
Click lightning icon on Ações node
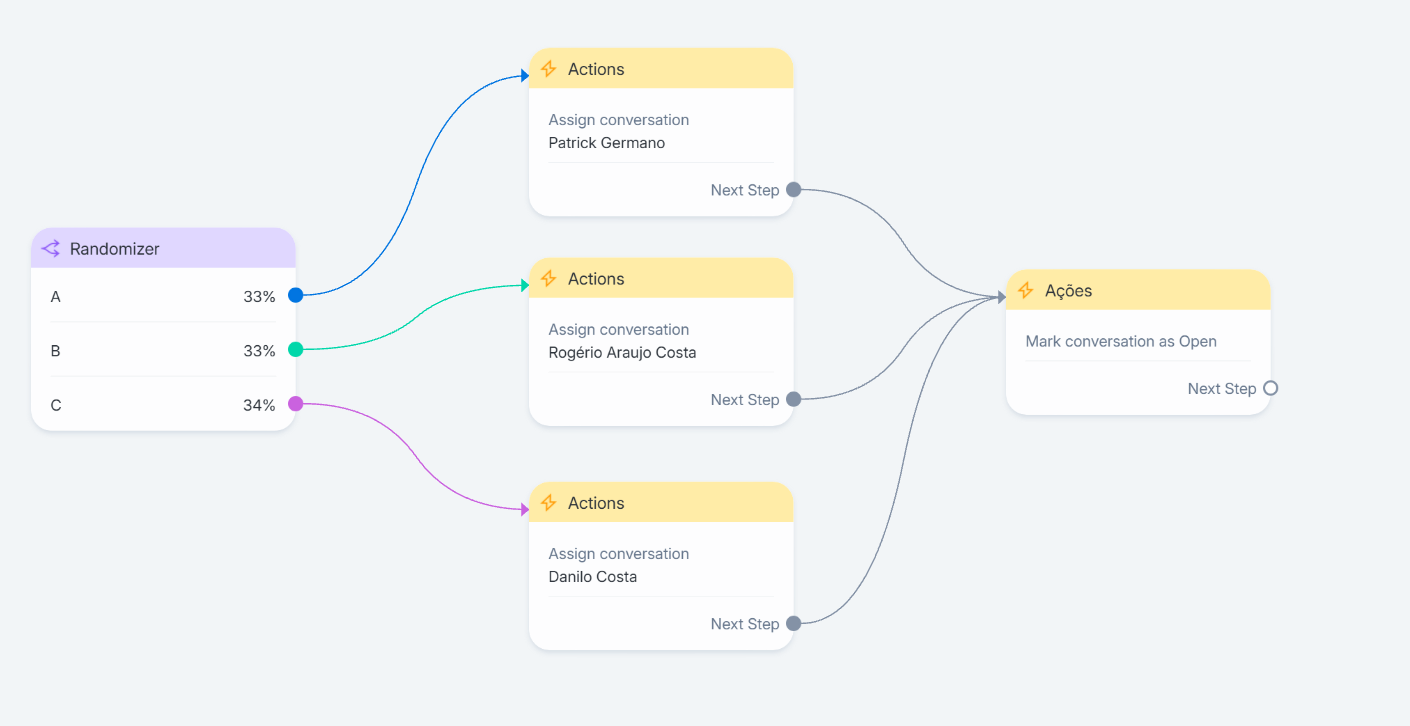pyautogui.click(x=1025, y=291)
